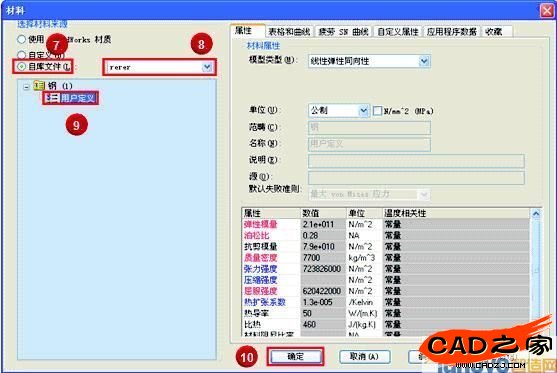Open the 模型类型 dropdown list
557x373 pixels.
coord(424,61)
